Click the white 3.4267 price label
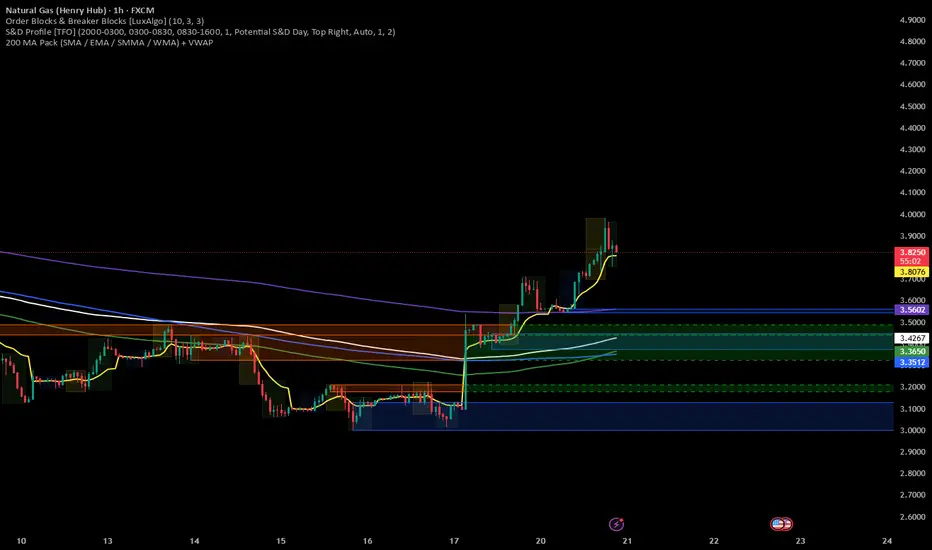 [911, 338]
